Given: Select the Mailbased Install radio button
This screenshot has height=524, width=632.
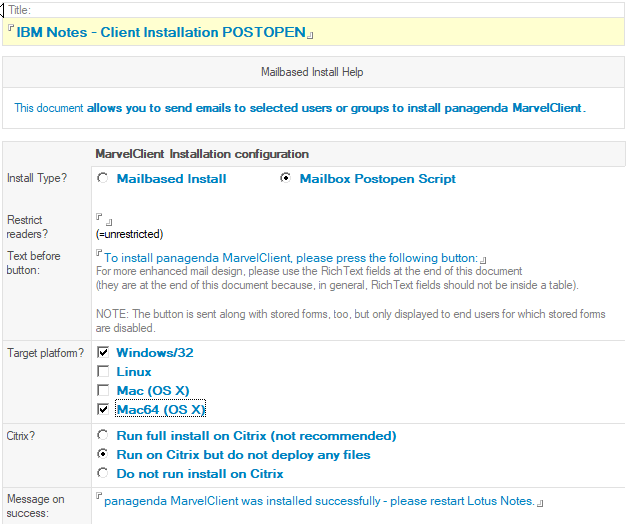Looking at the screenshot, I should [x=103, y=178].
